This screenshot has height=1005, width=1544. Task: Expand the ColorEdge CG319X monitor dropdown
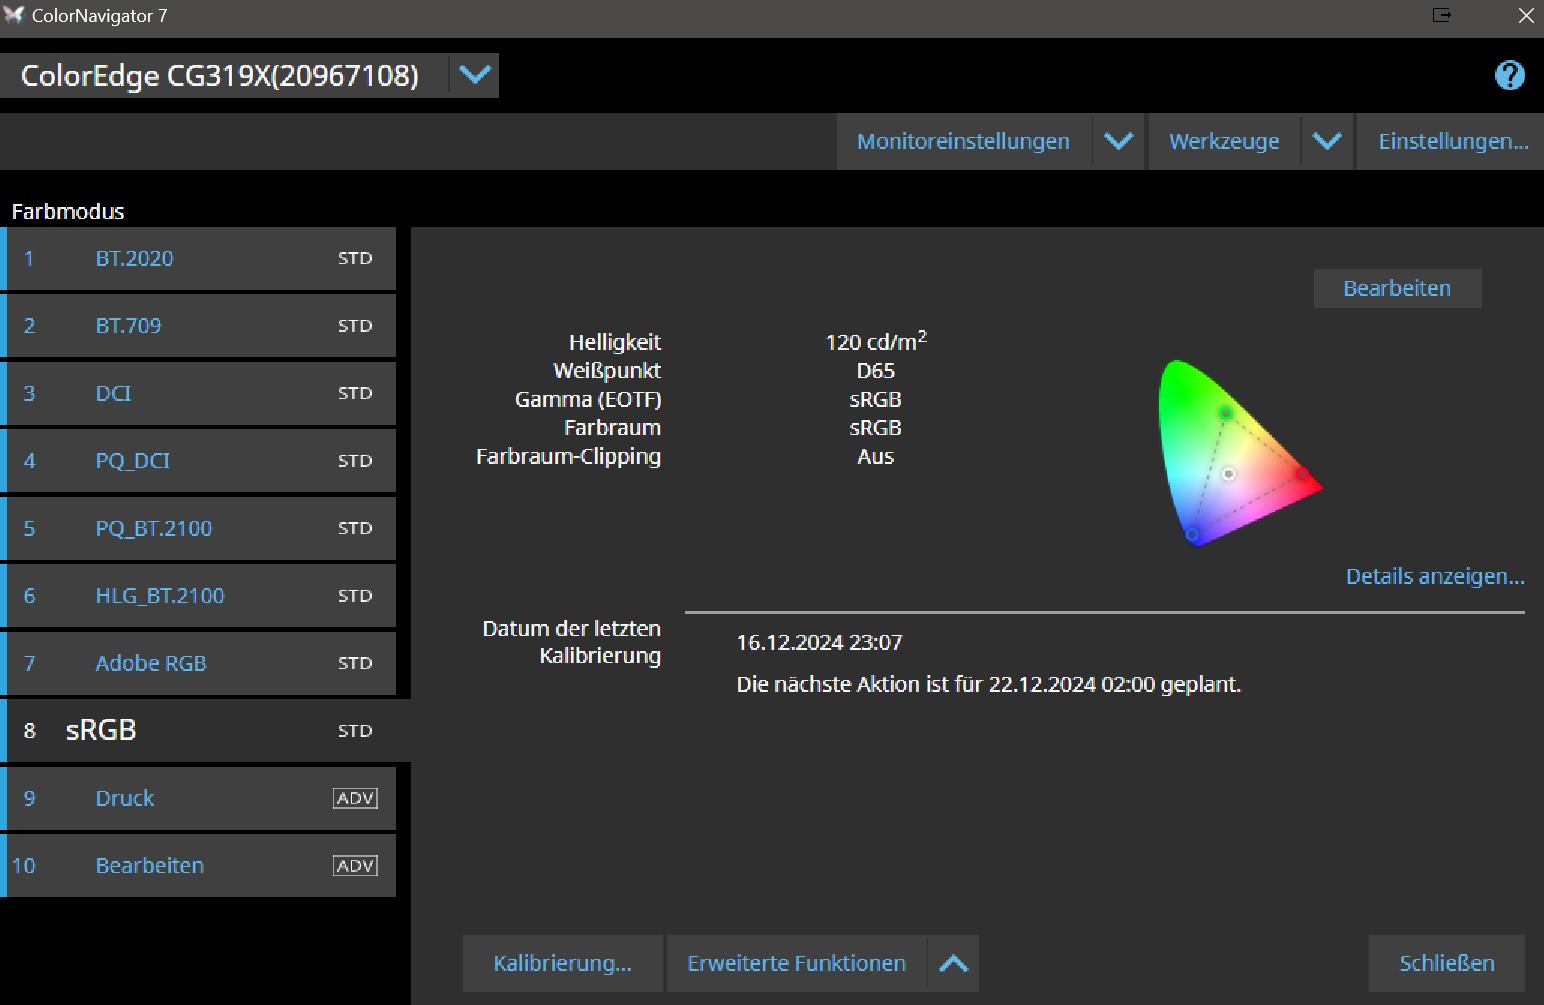[x=475, y=75]
